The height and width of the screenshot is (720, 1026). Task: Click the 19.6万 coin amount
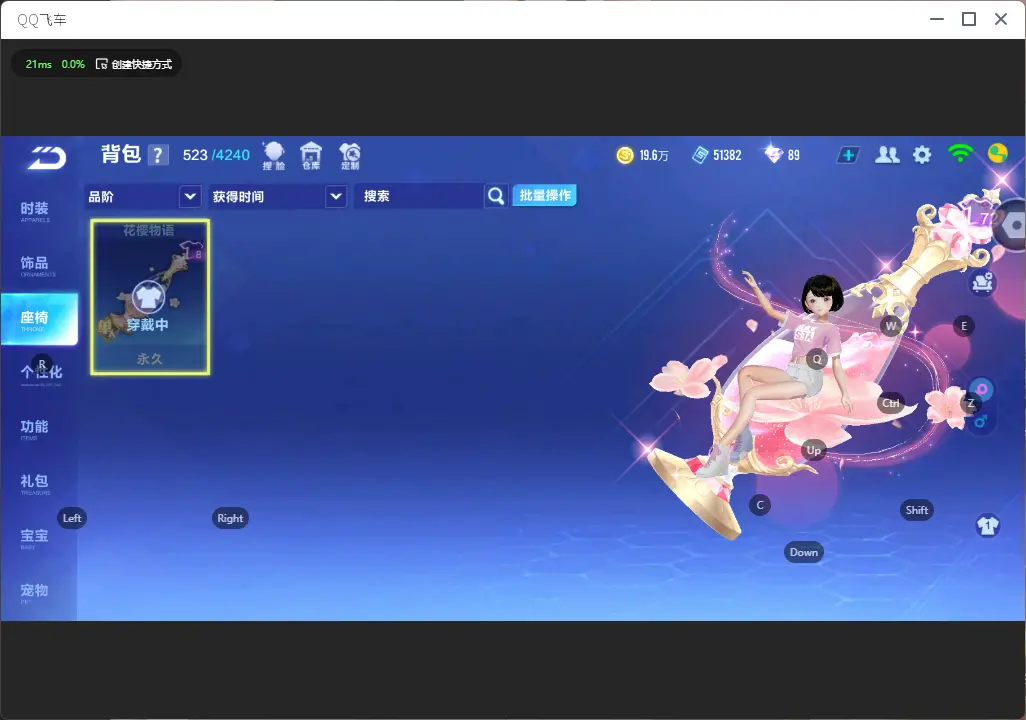click(654, 156)
